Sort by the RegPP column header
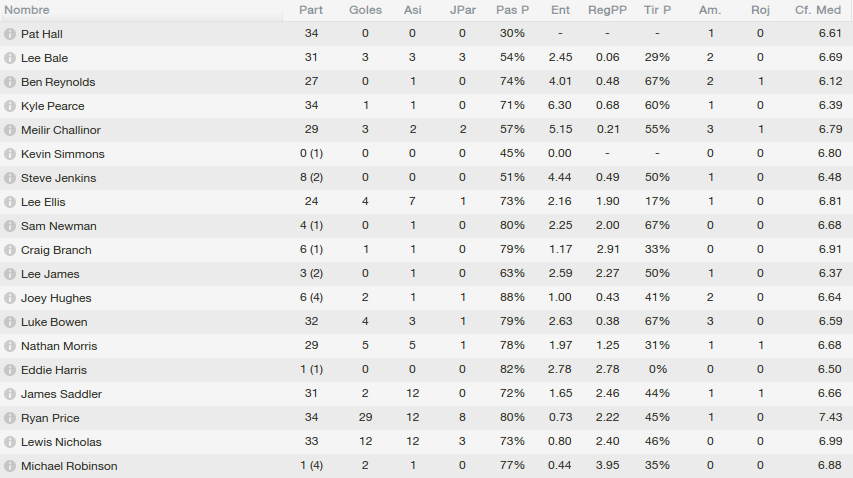This screenshot has width=853, height=478. [607, 10]
